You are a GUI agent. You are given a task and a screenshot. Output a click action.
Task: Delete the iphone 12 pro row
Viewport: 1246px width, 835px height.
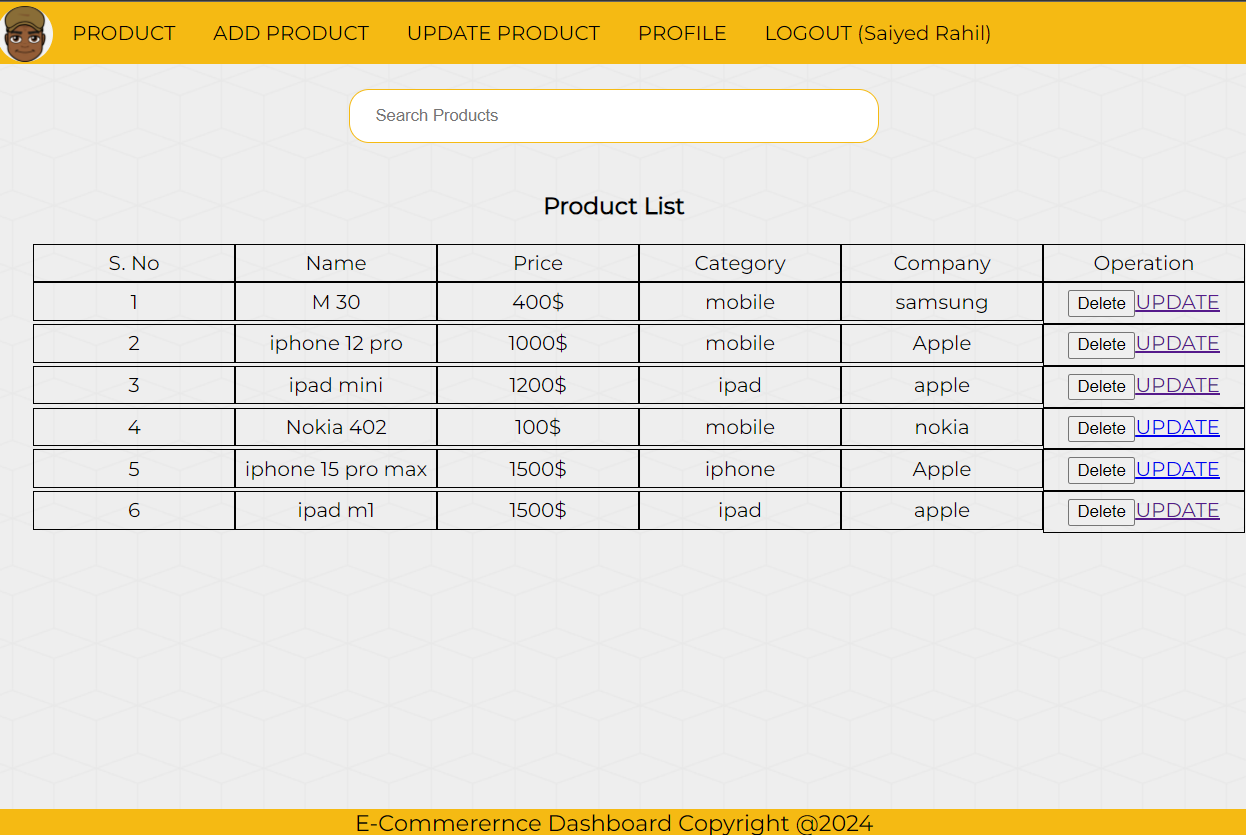(1101, 345)
